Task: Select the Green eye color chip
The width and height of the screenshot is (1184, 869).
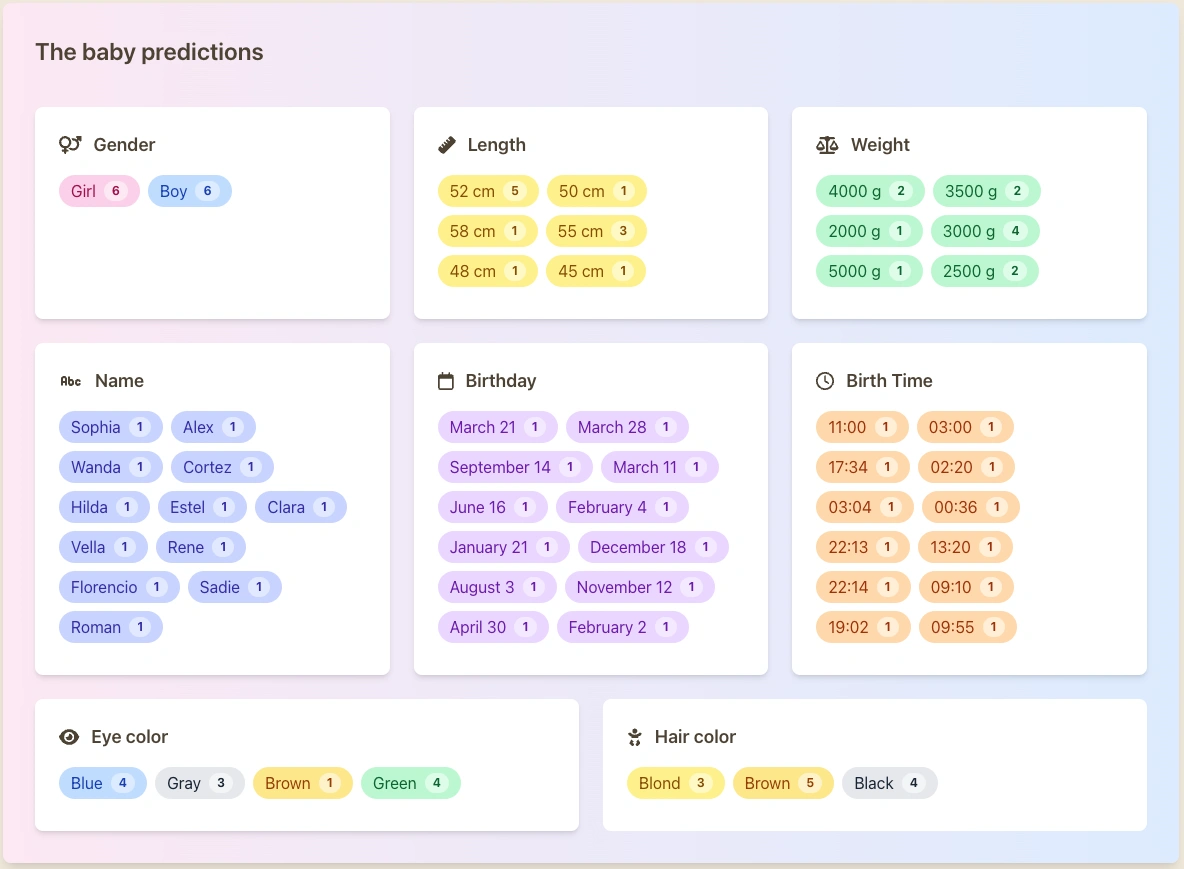Action: [x=410, y=783]
